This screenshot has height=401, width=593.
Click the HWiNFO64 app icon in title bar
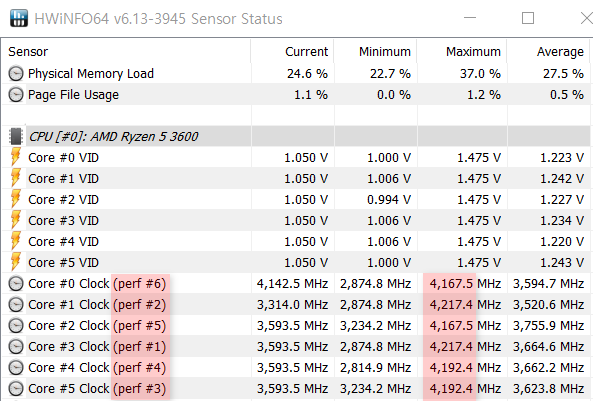point(19,19)
